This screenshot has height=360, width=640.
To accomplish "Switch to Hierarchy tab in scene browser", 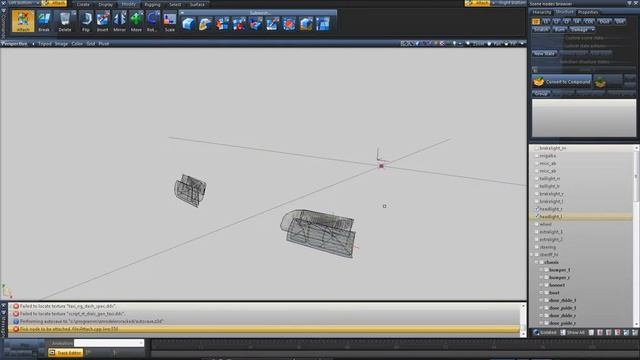I will coord(542,12).
